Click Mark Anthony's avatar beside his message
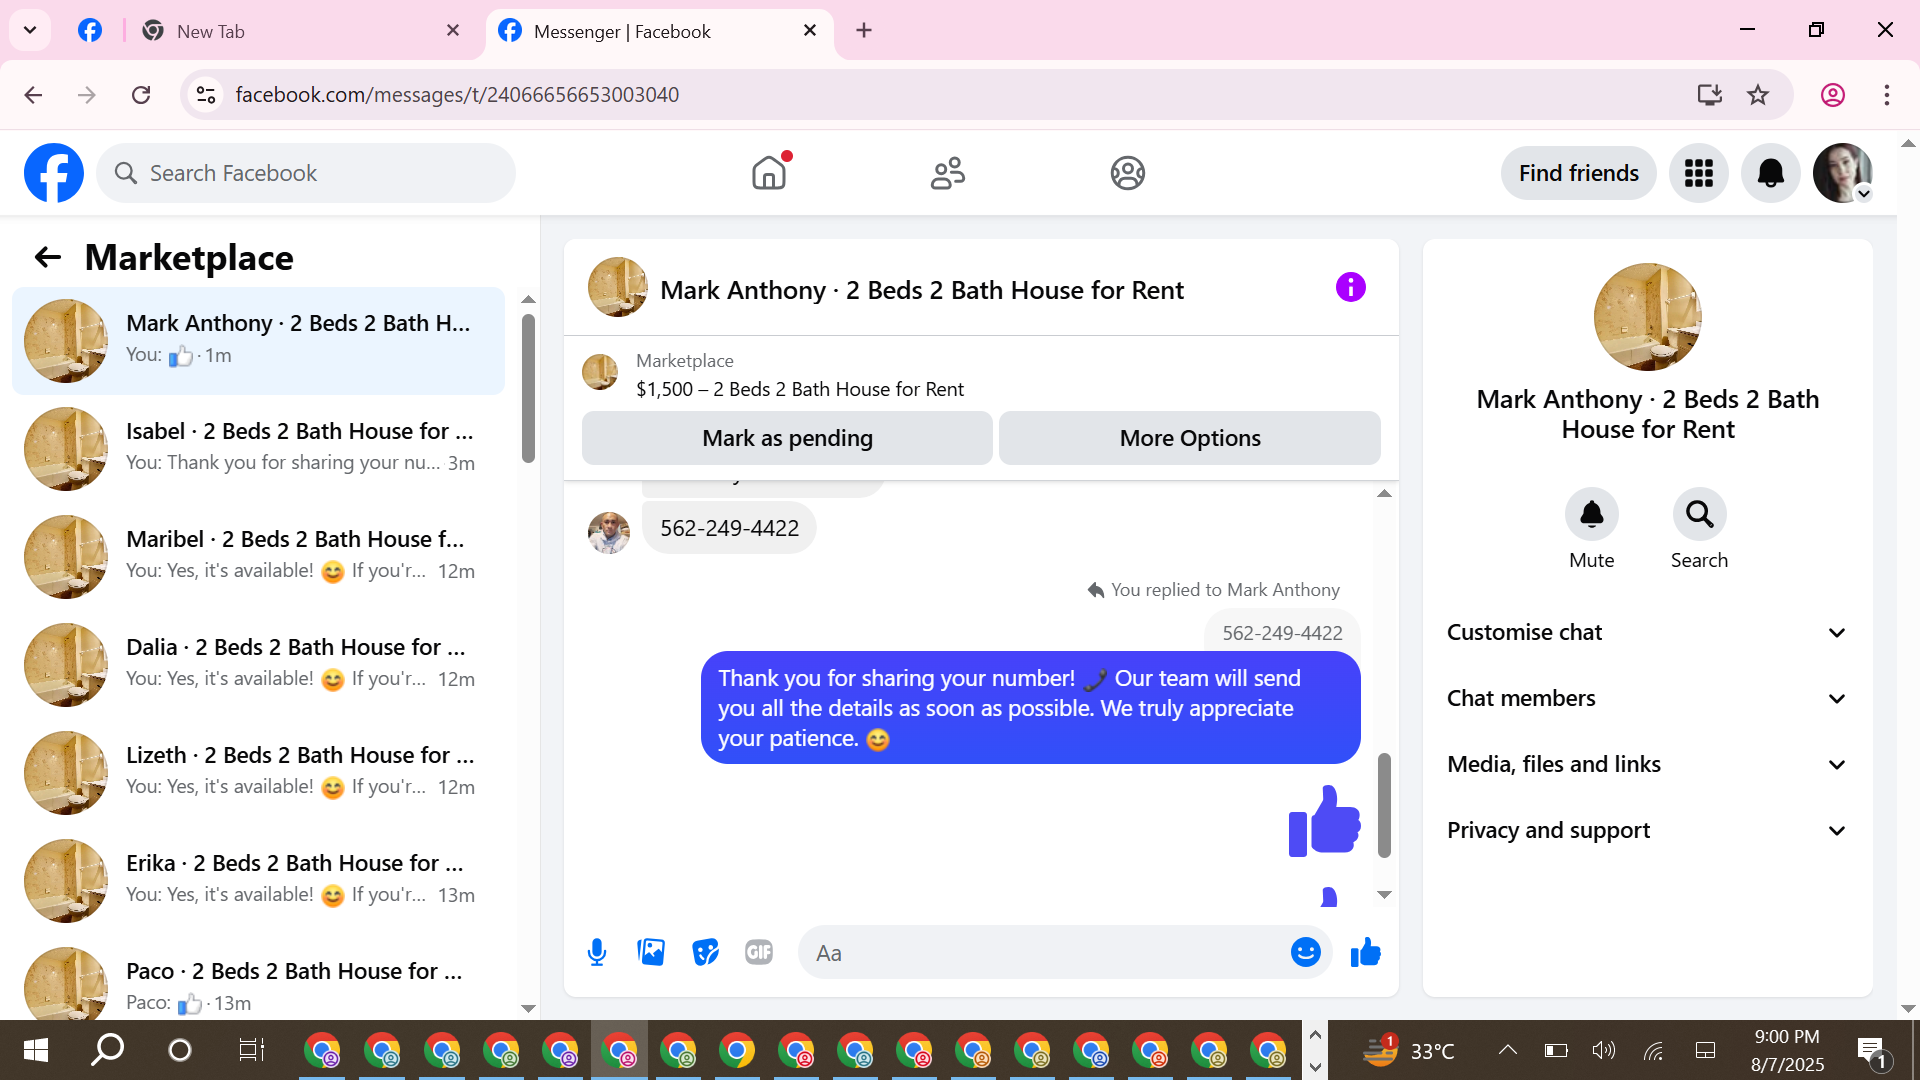 [x=608, y=533]
